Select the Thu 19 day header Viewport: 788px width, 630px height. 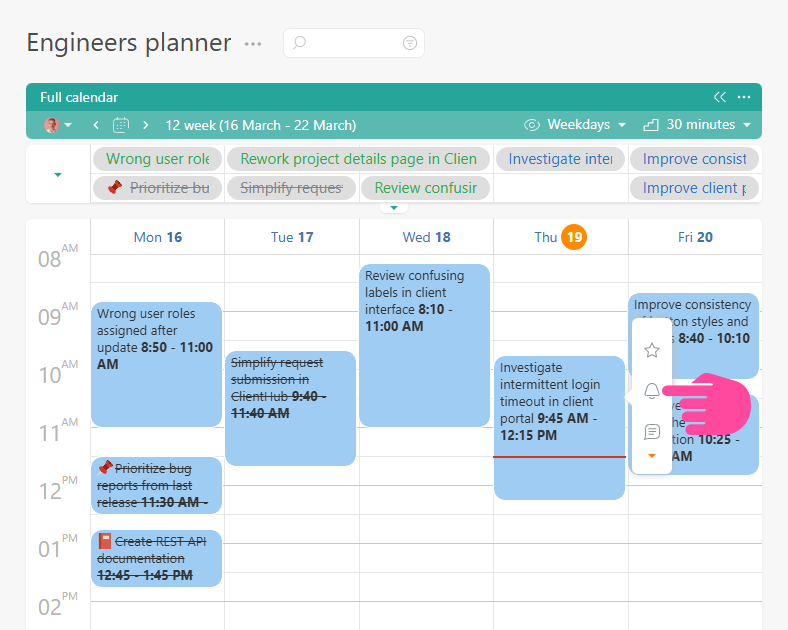tap(560, 237)
